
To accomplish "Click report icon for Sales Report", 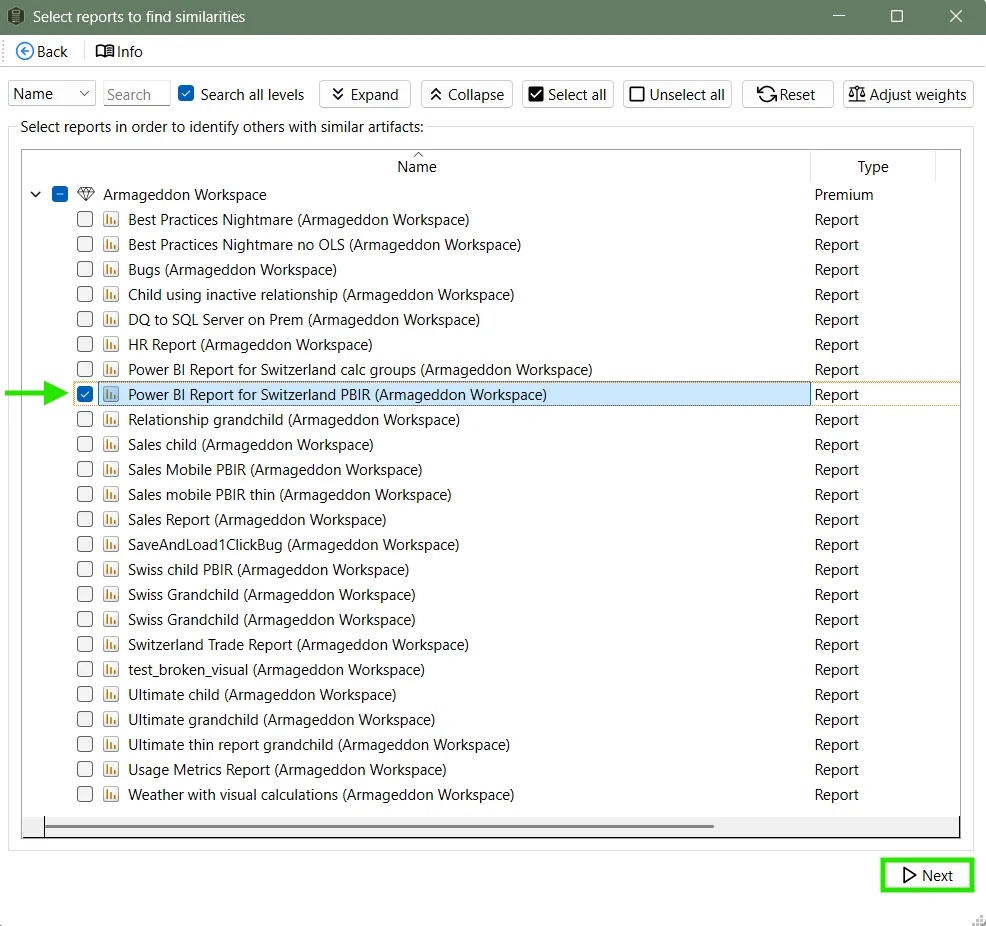I will click(x=111, y=519).
